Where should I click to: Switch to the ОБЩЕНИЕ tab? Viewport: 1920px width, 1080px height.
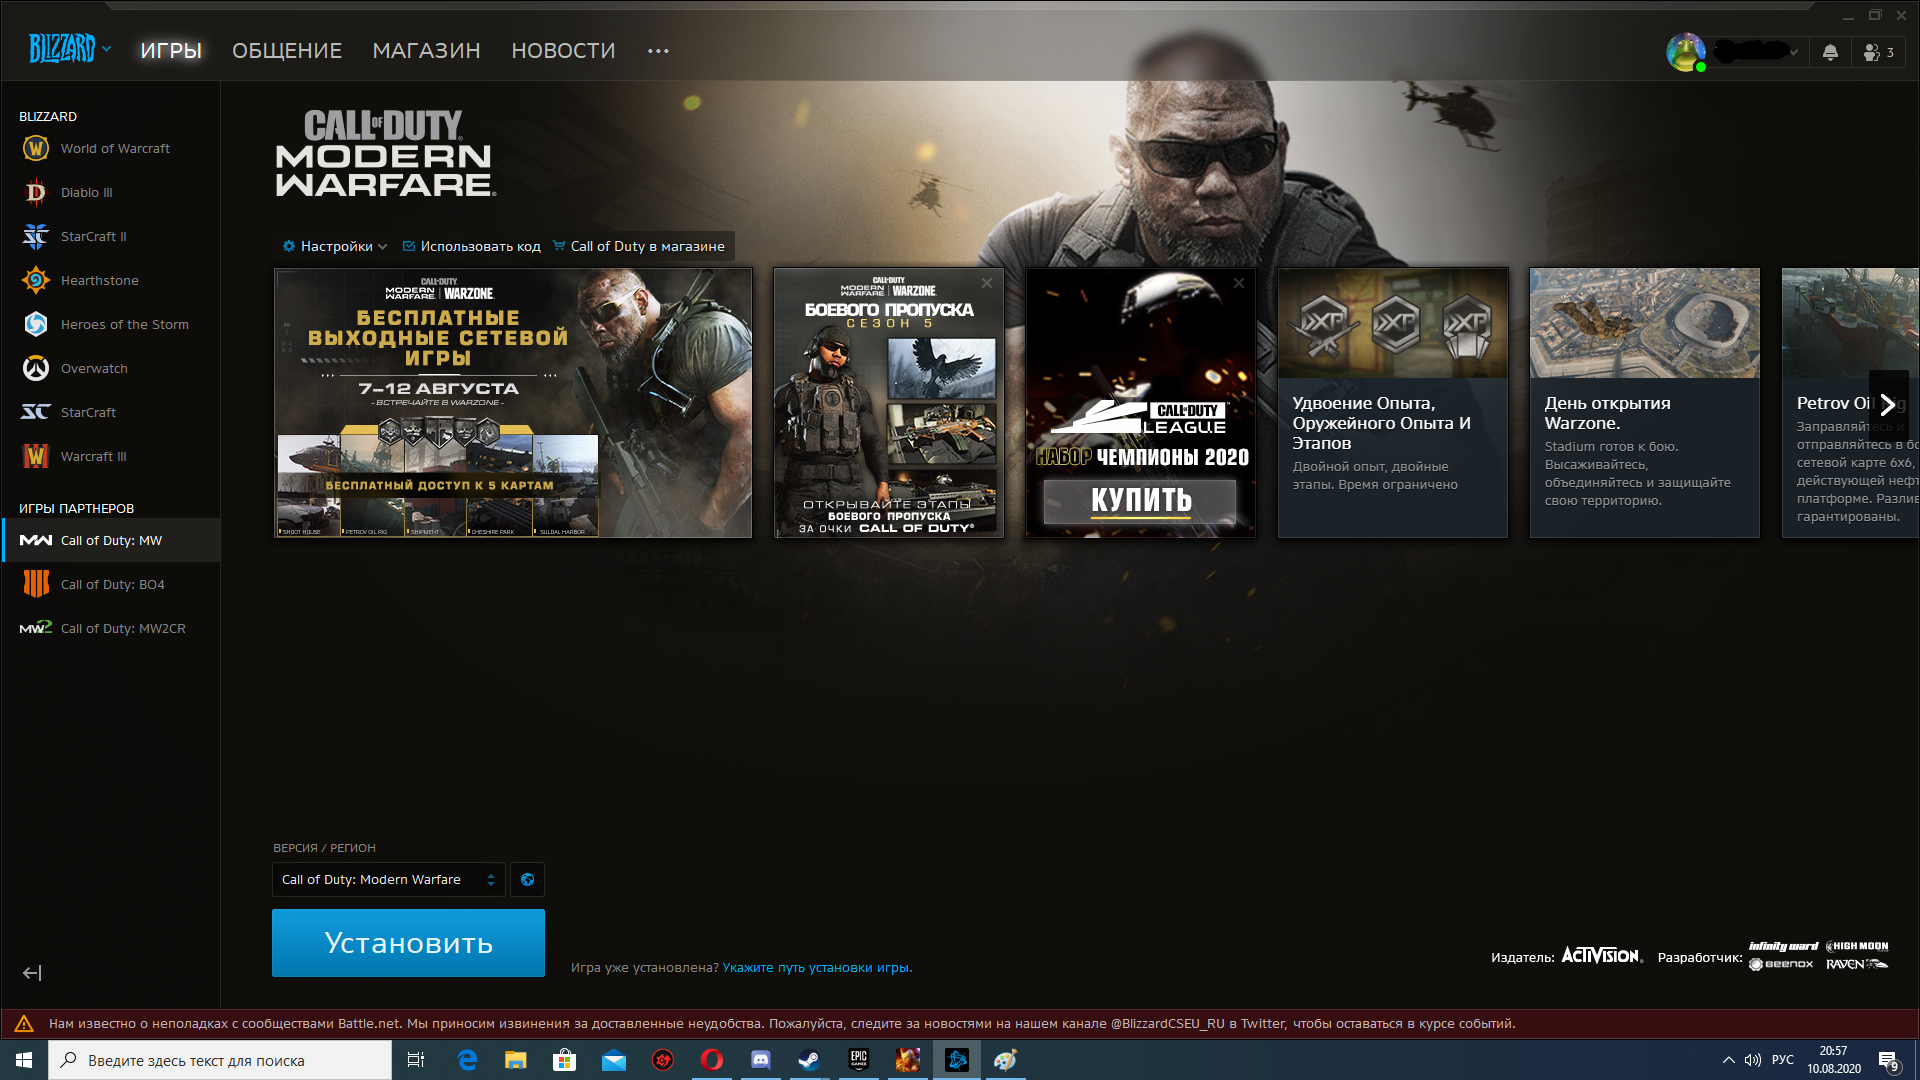pos(287,51)
